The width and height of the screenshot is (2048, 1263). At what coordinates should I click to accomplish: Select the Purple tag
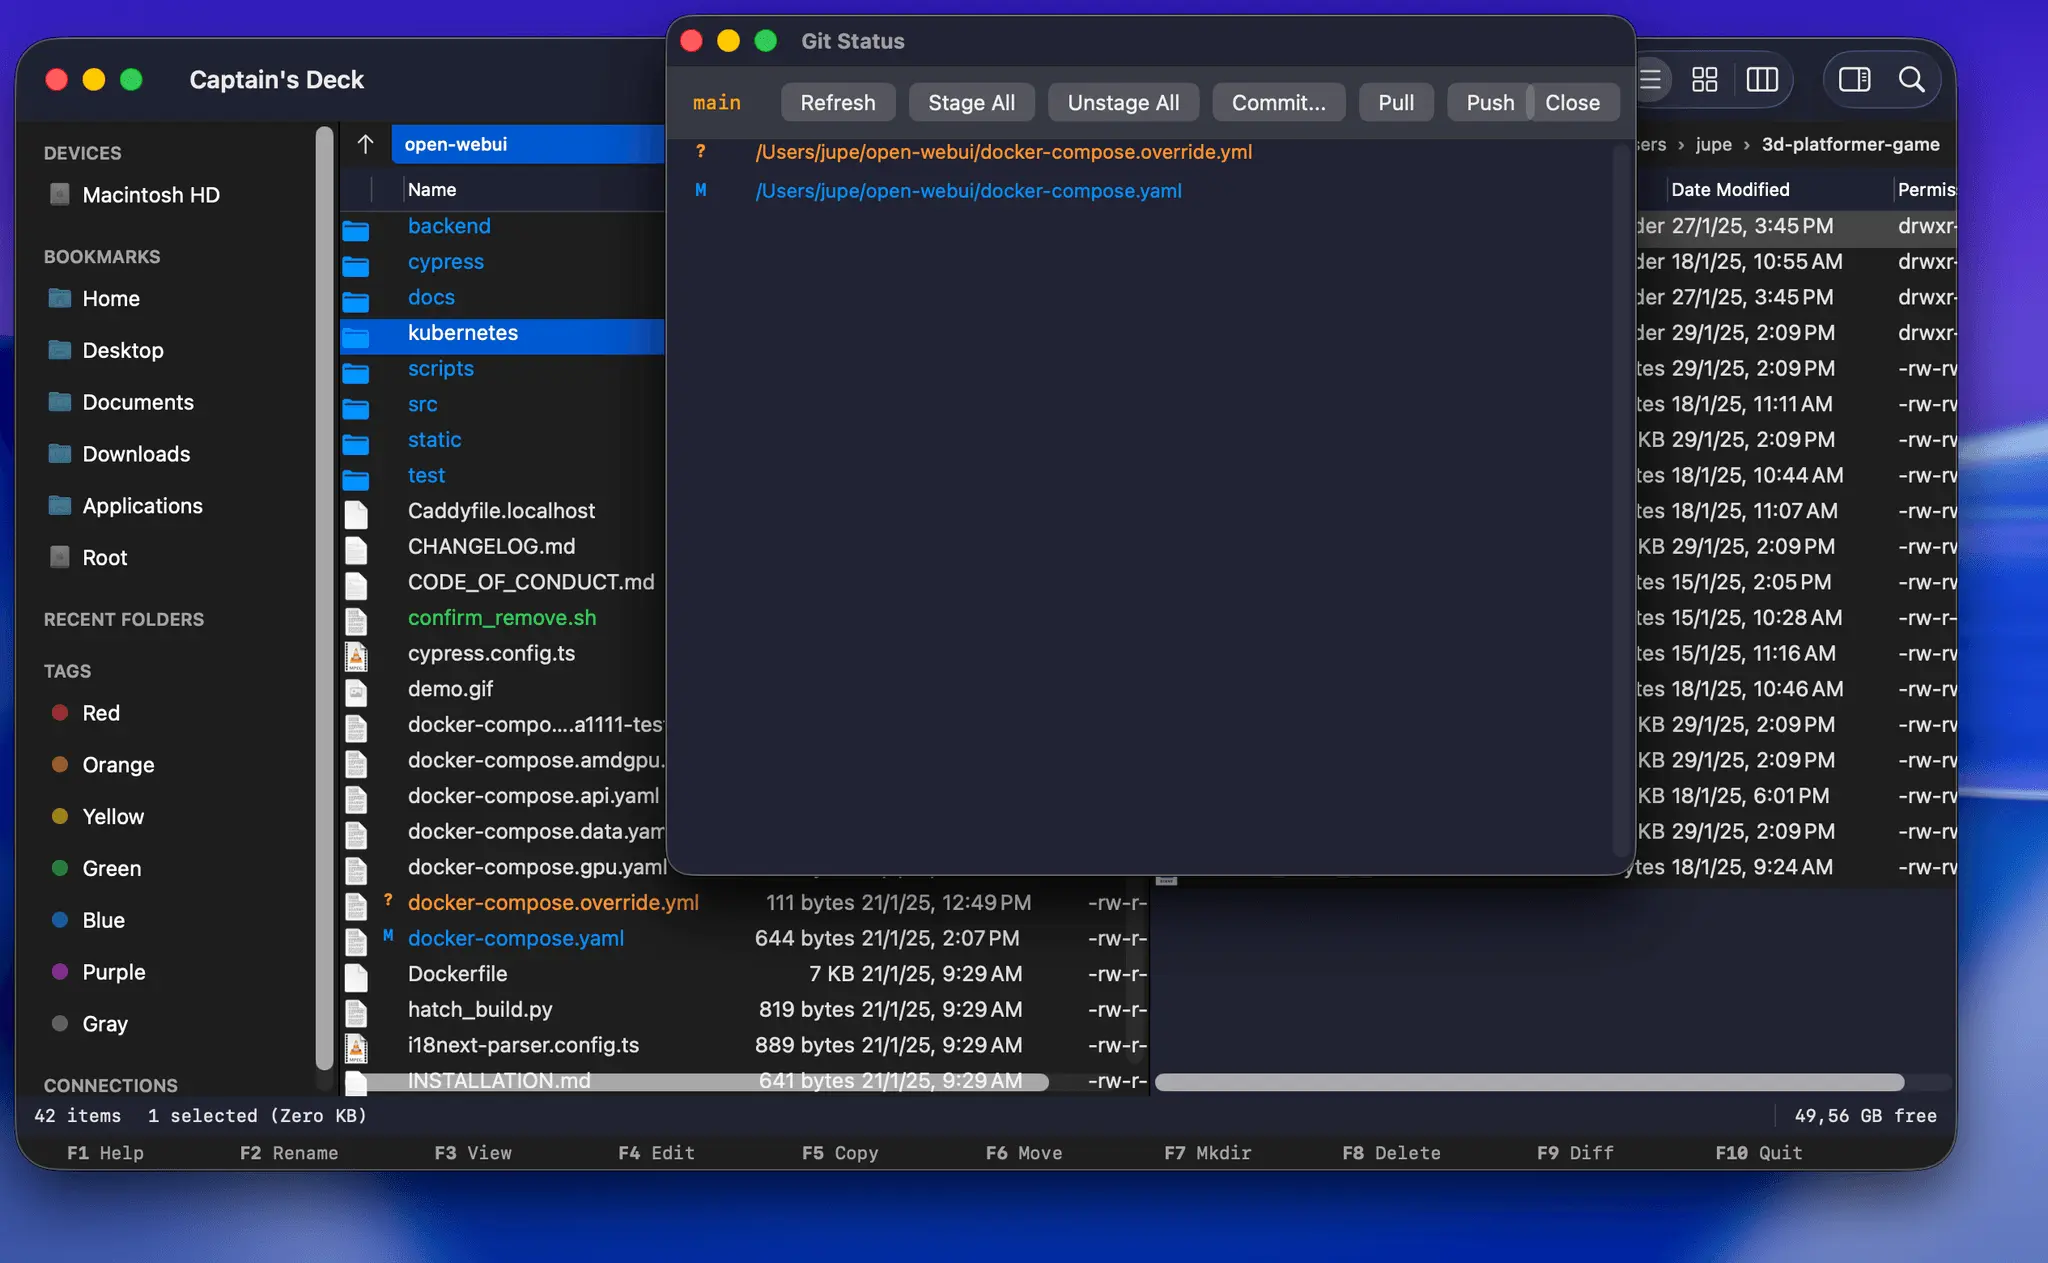113,973
